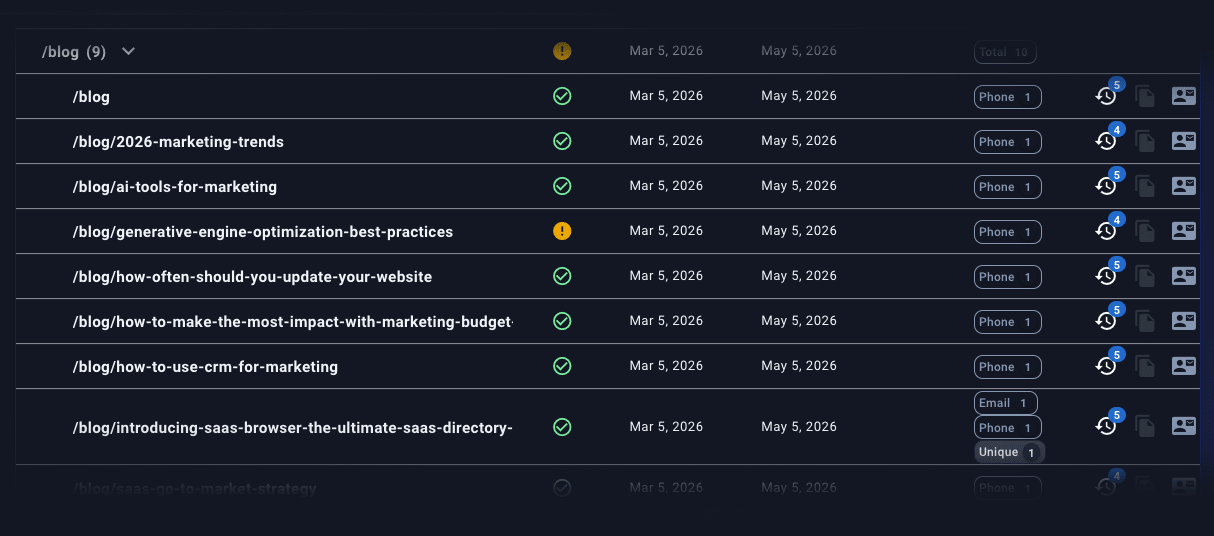
Task: Click copy page icon for /blog row
Action: (1145, 97)
